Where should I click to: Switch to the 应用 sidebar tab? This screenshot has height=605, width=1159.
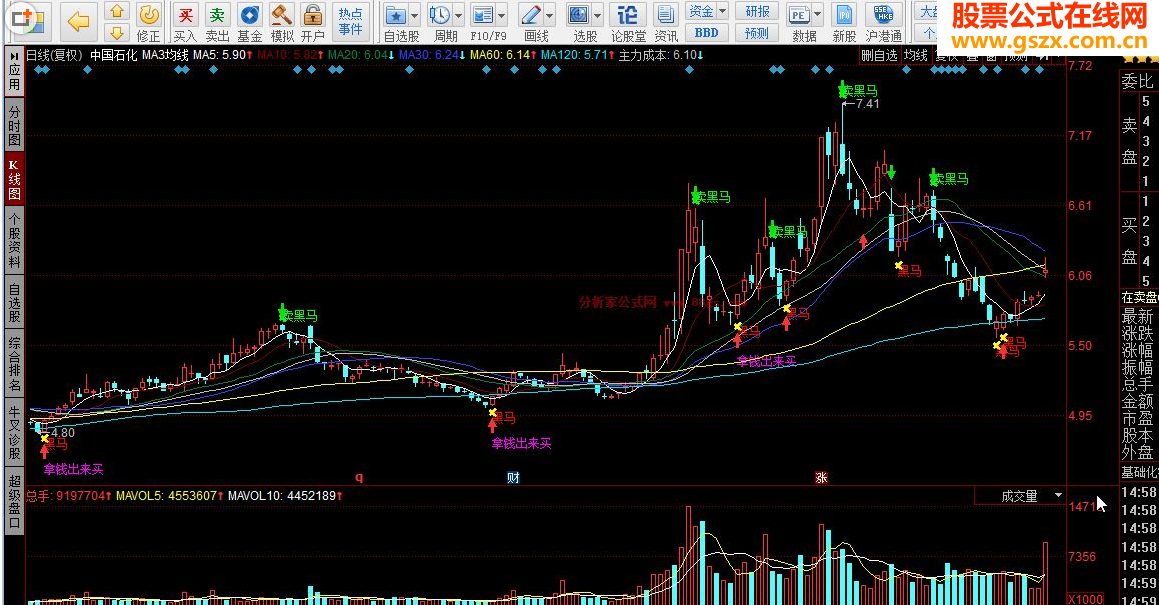[14, 72]
